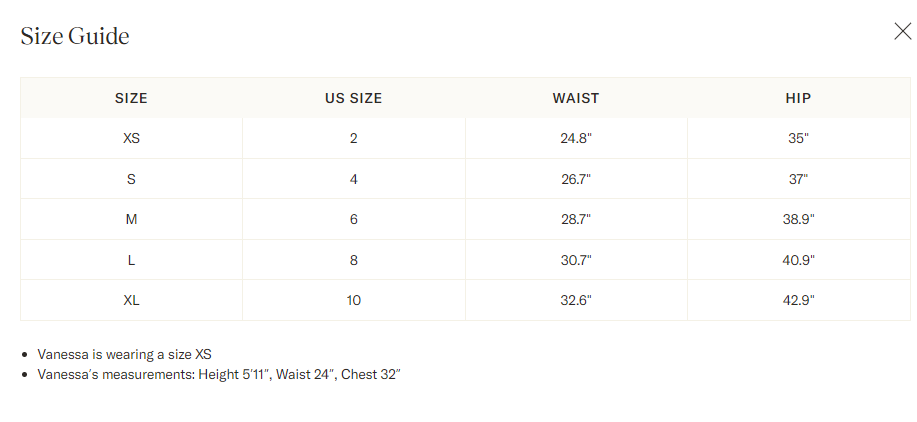Select the M size cell
Screen dimensions: 917x422
(x=131, y=219)
